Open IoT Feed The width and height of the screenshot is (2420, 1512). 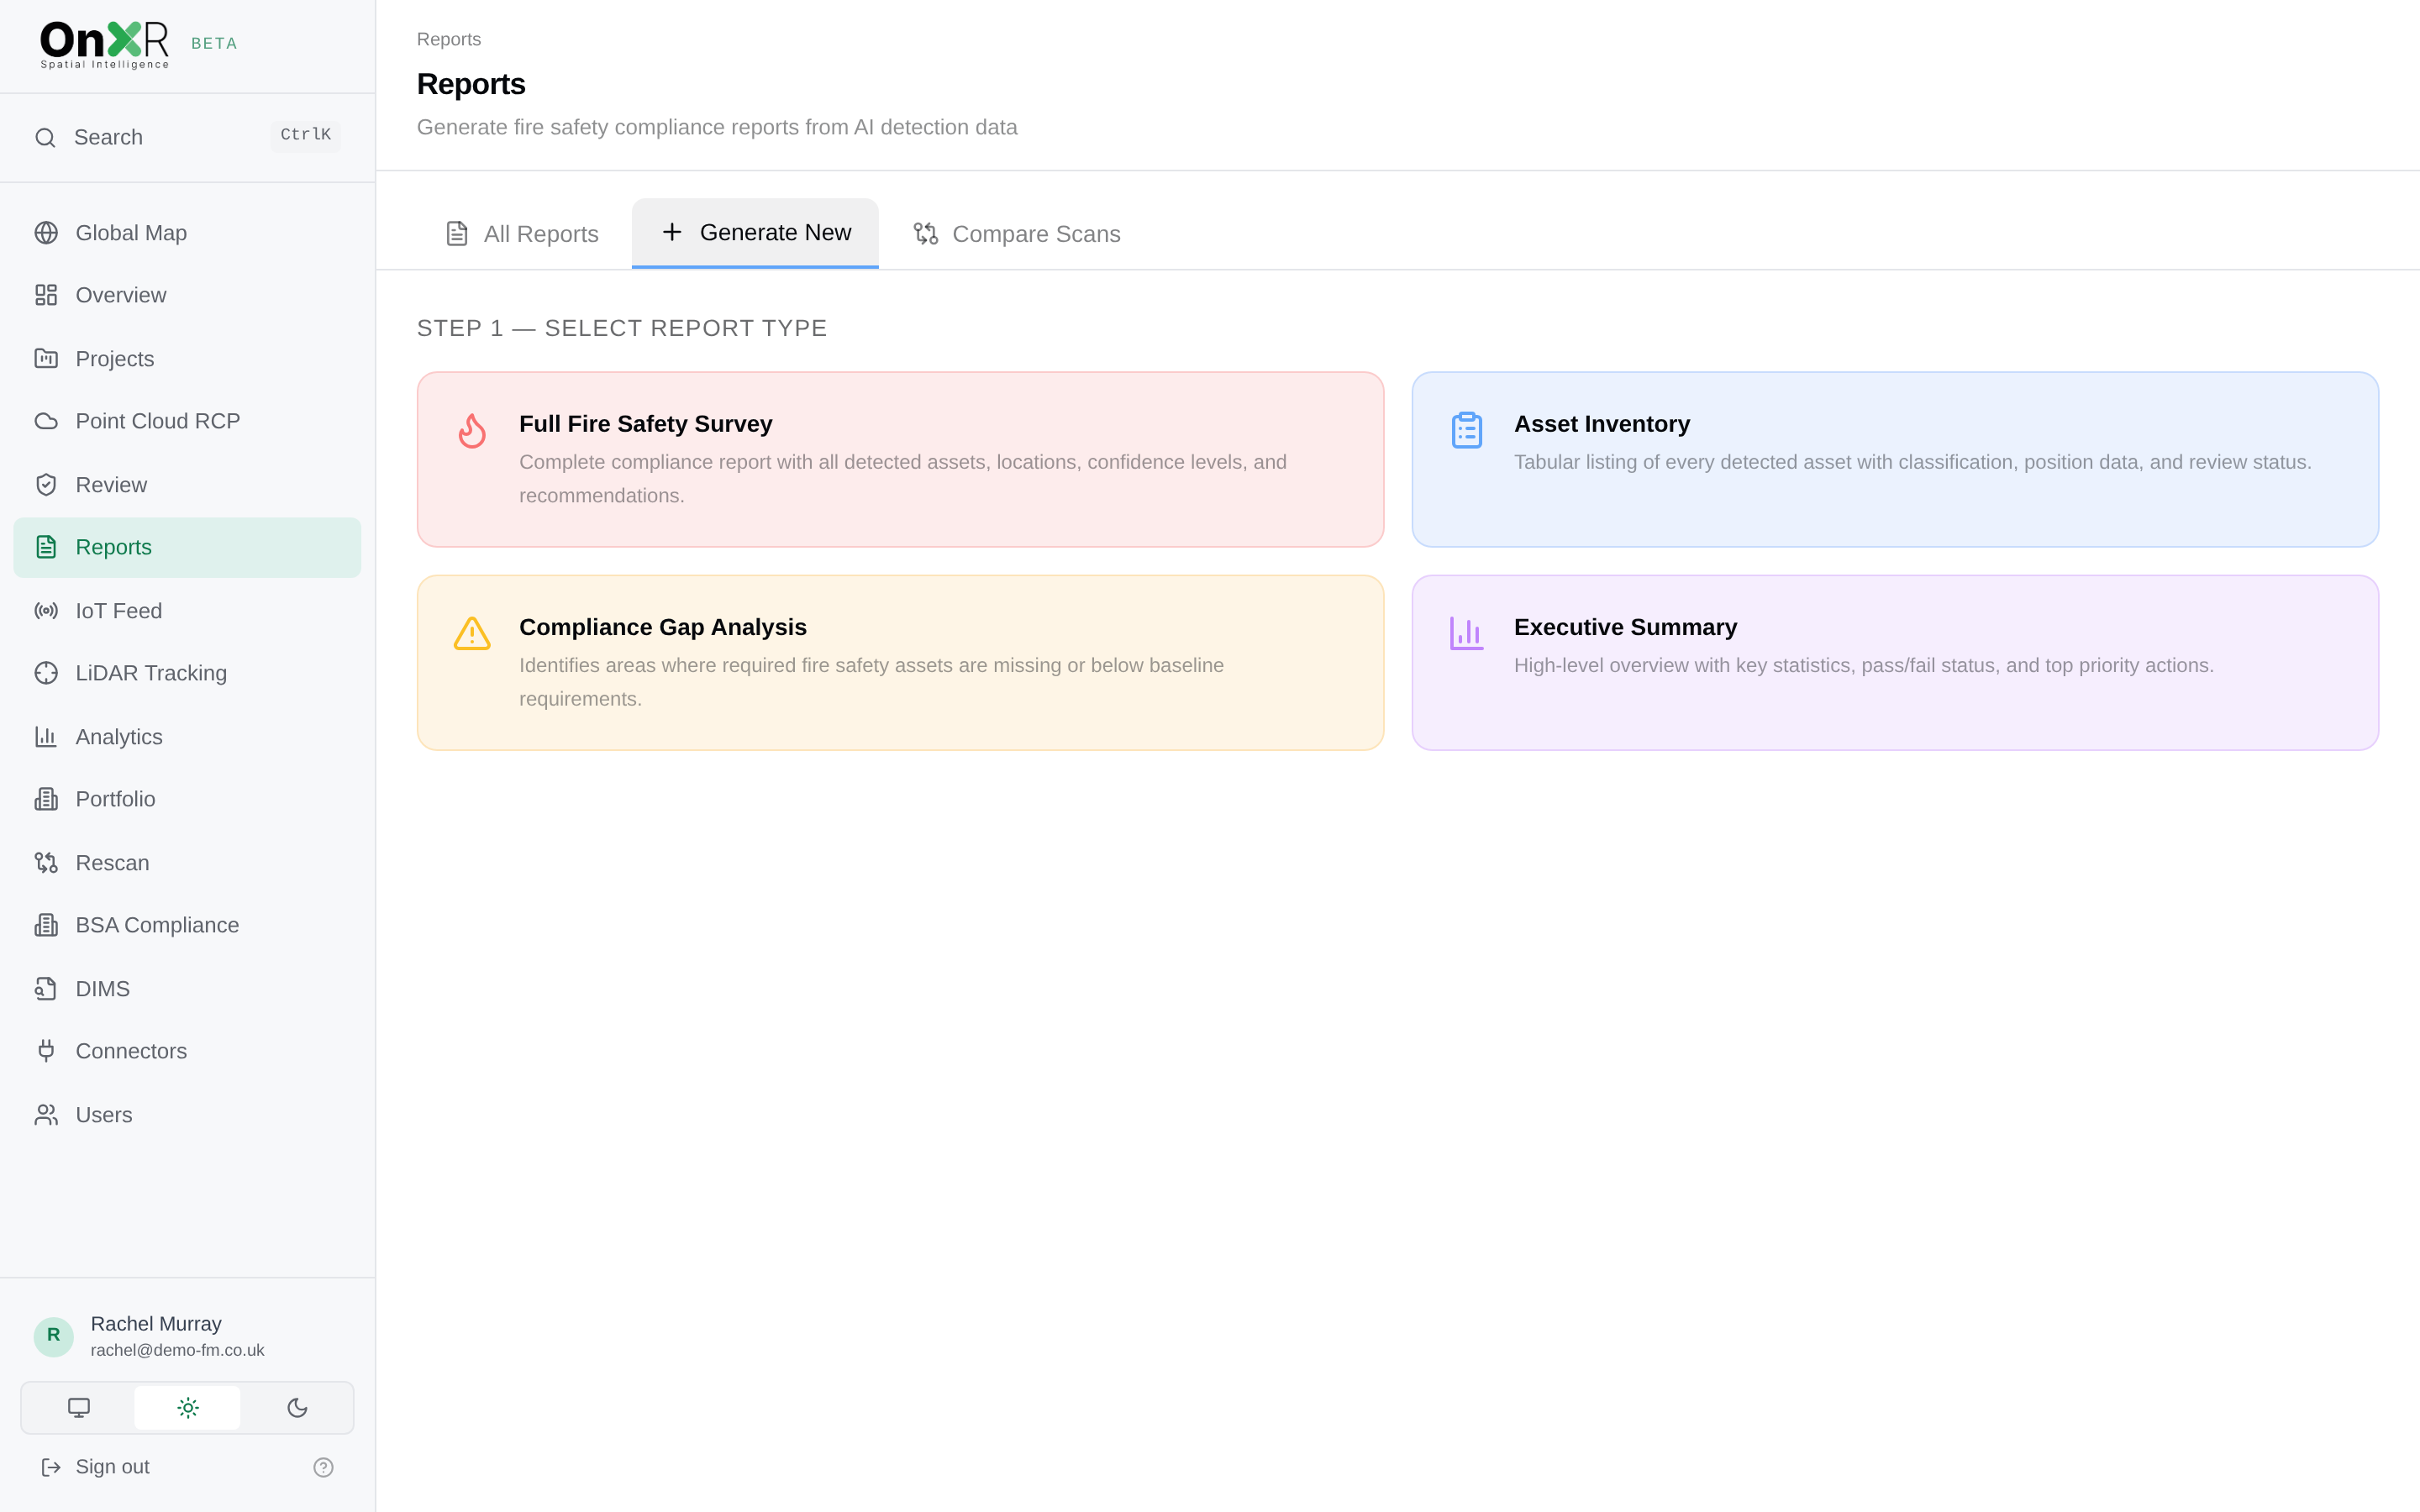pos(187,610)
